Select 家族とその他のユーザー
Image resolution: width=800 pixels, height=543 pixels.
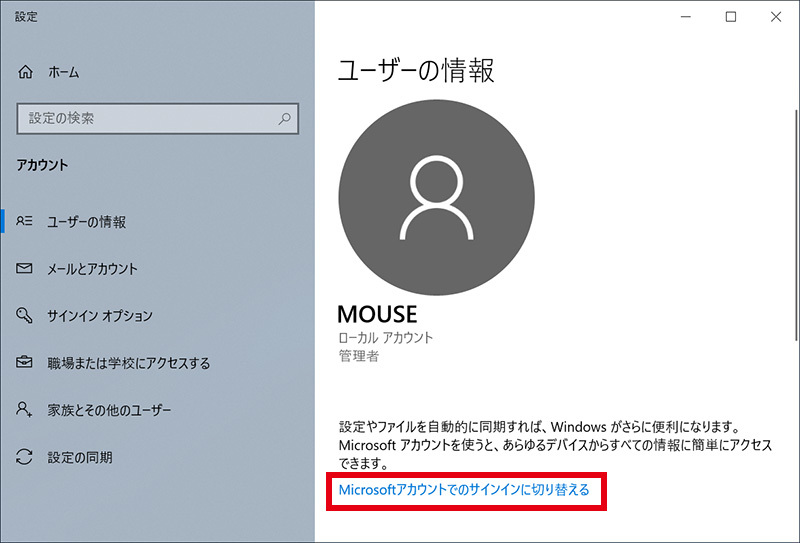[x=158, y=409]
